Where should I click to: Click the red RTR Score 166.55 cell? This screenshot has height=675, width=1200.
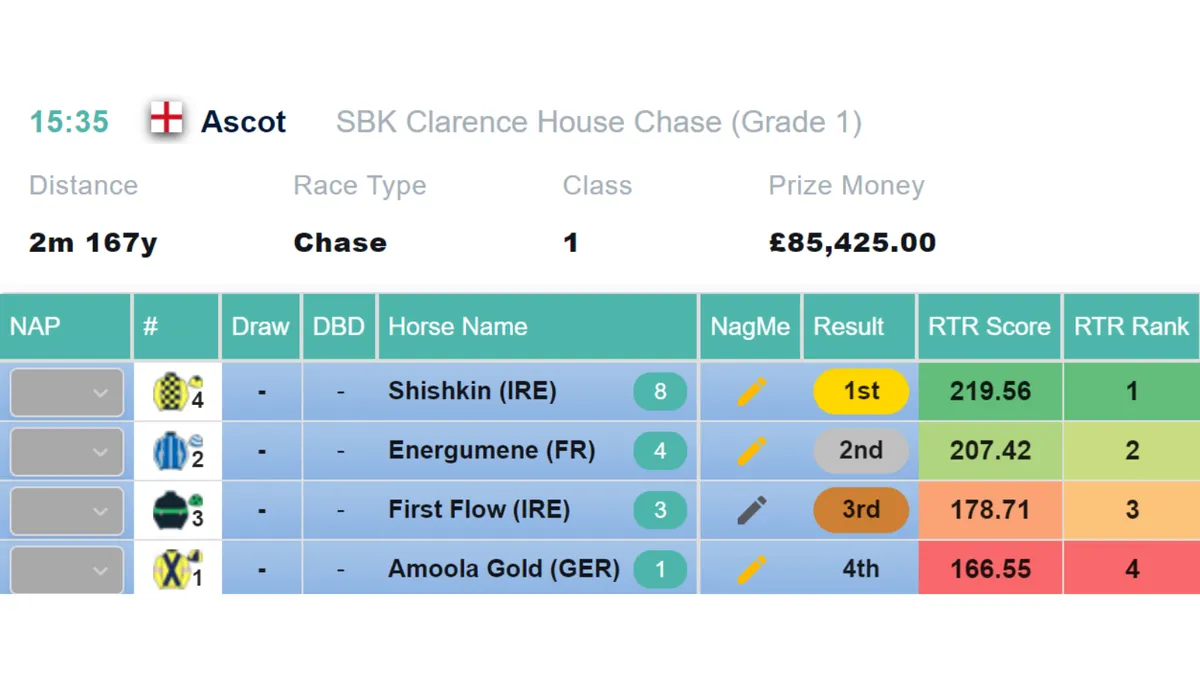990,569
